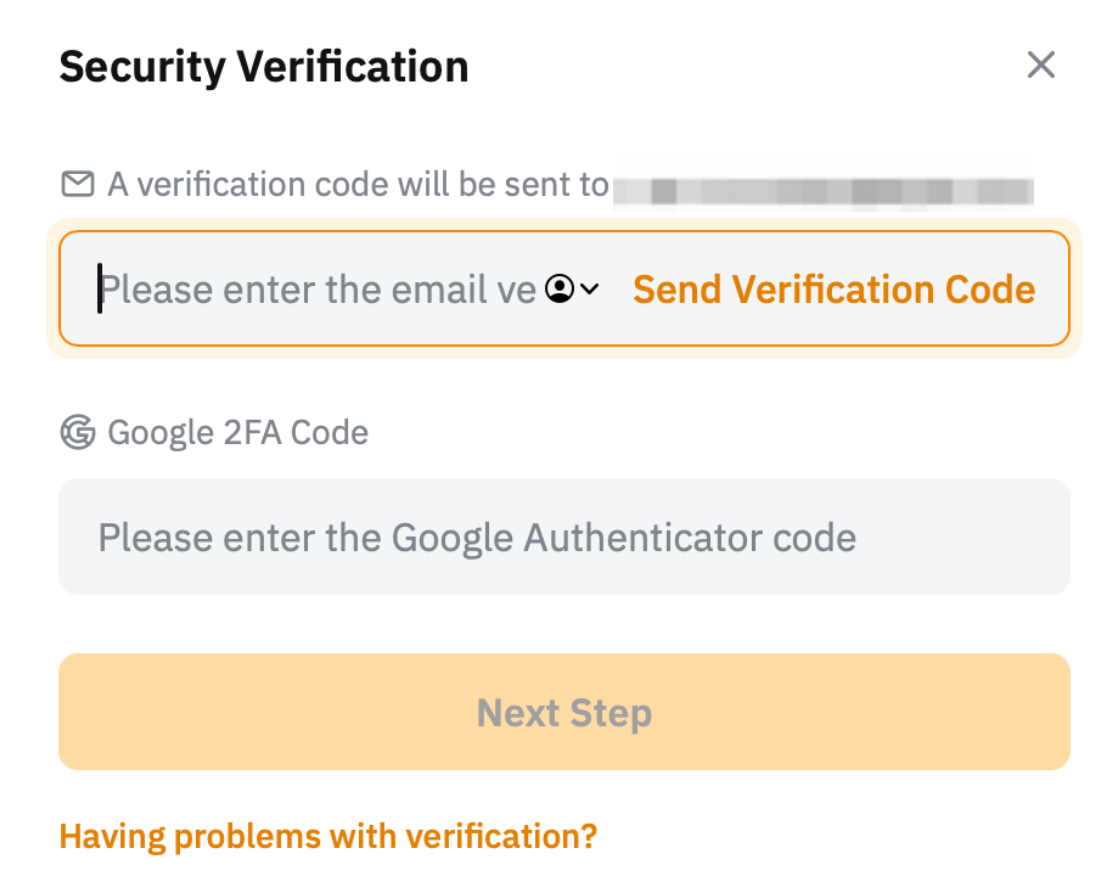Click the word 'Security' in the title
This screenshot has width=1108, height=886.
143,67
